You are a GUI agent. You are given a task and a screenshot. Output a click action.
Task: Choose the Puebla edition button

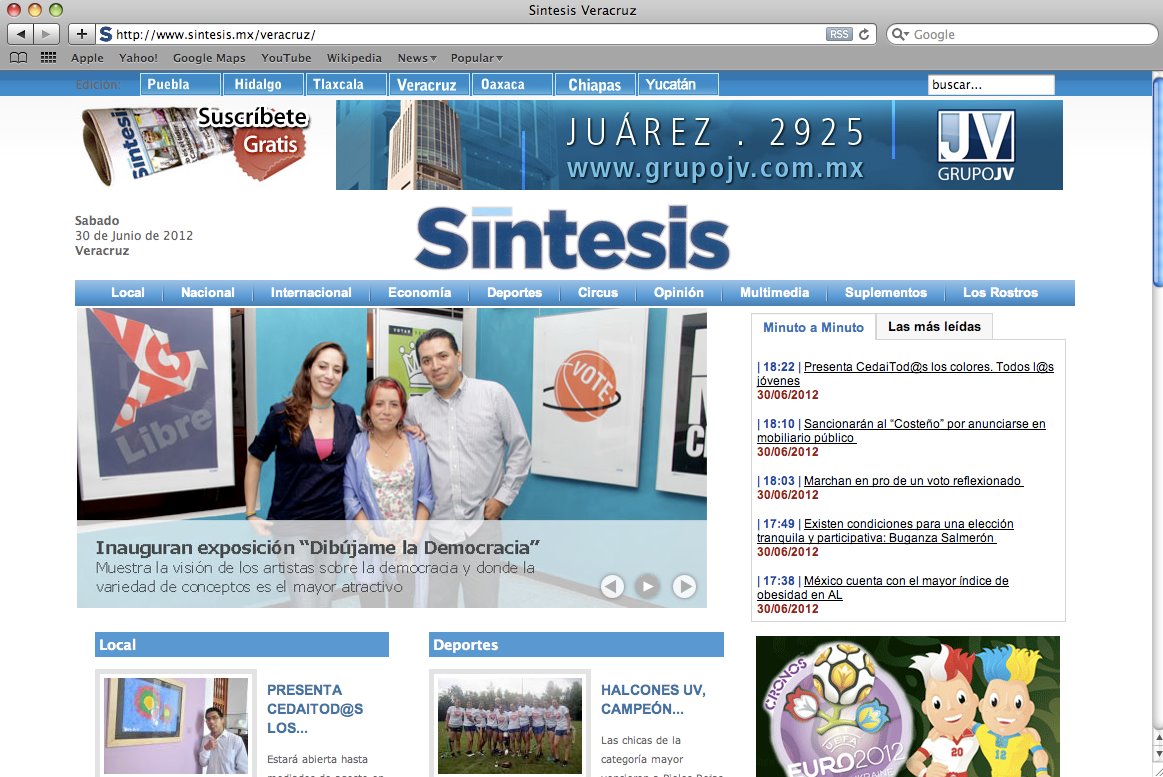pyautogui.click(x=179, y=85)
